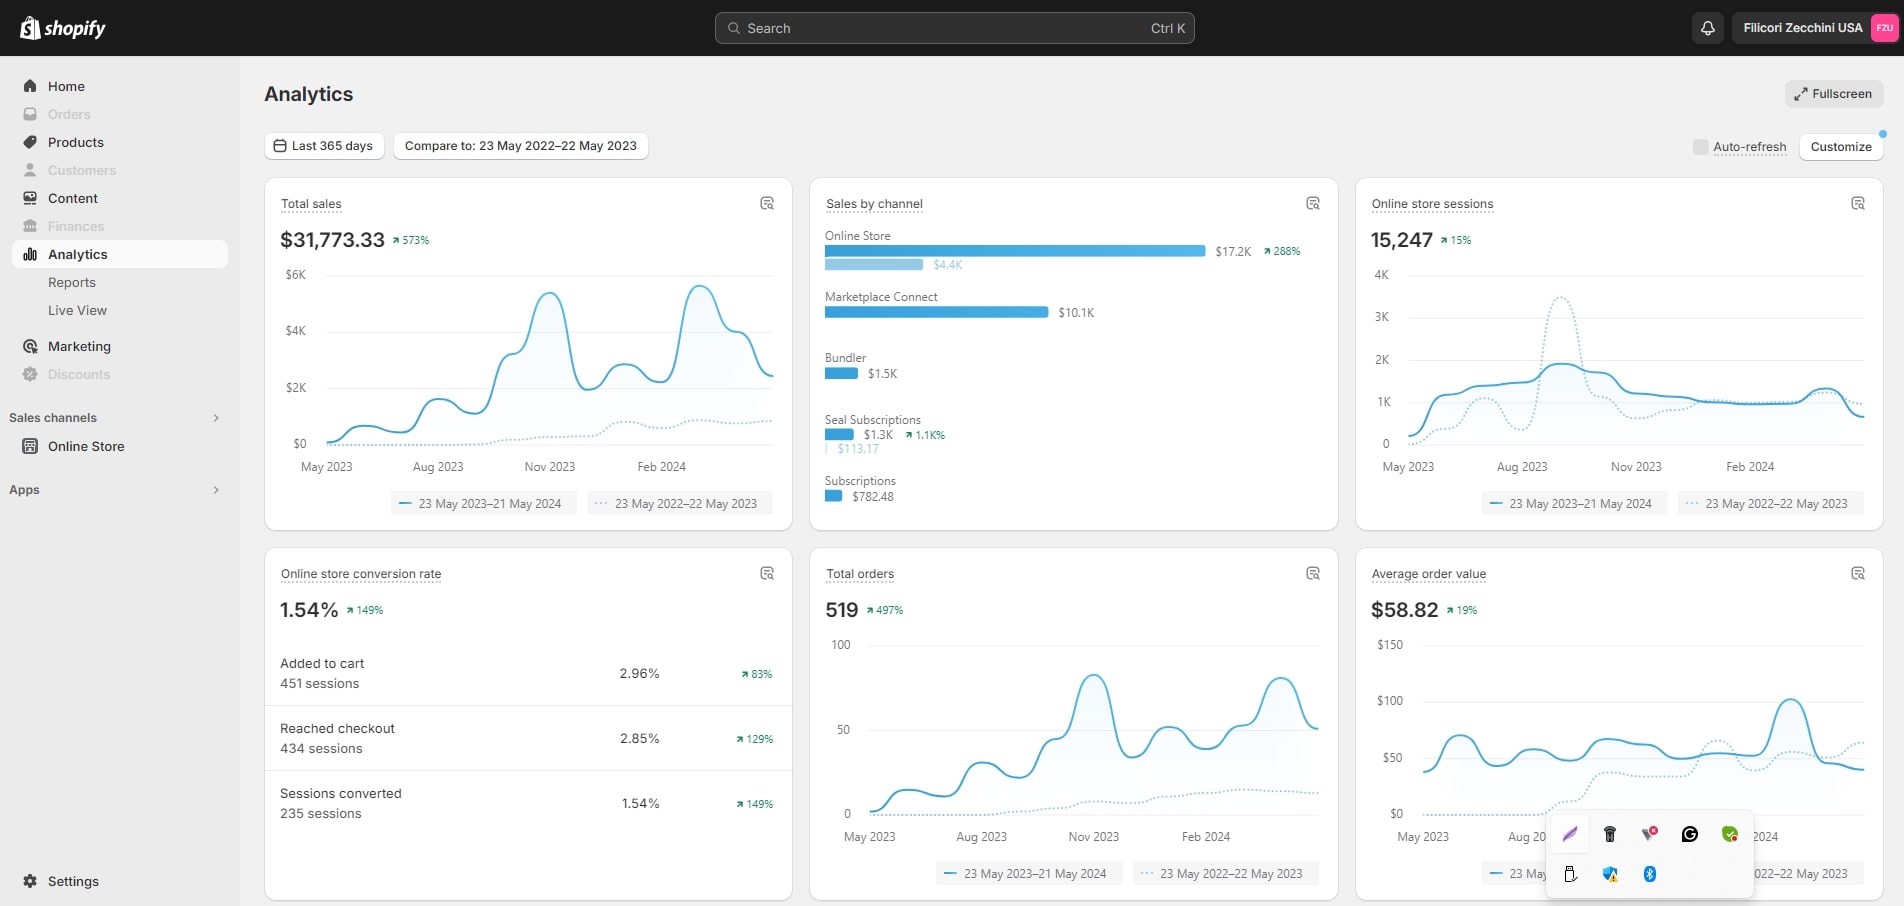Click the Fullscreen button
Screen dimensions: 1904x906
[1834, 94]
